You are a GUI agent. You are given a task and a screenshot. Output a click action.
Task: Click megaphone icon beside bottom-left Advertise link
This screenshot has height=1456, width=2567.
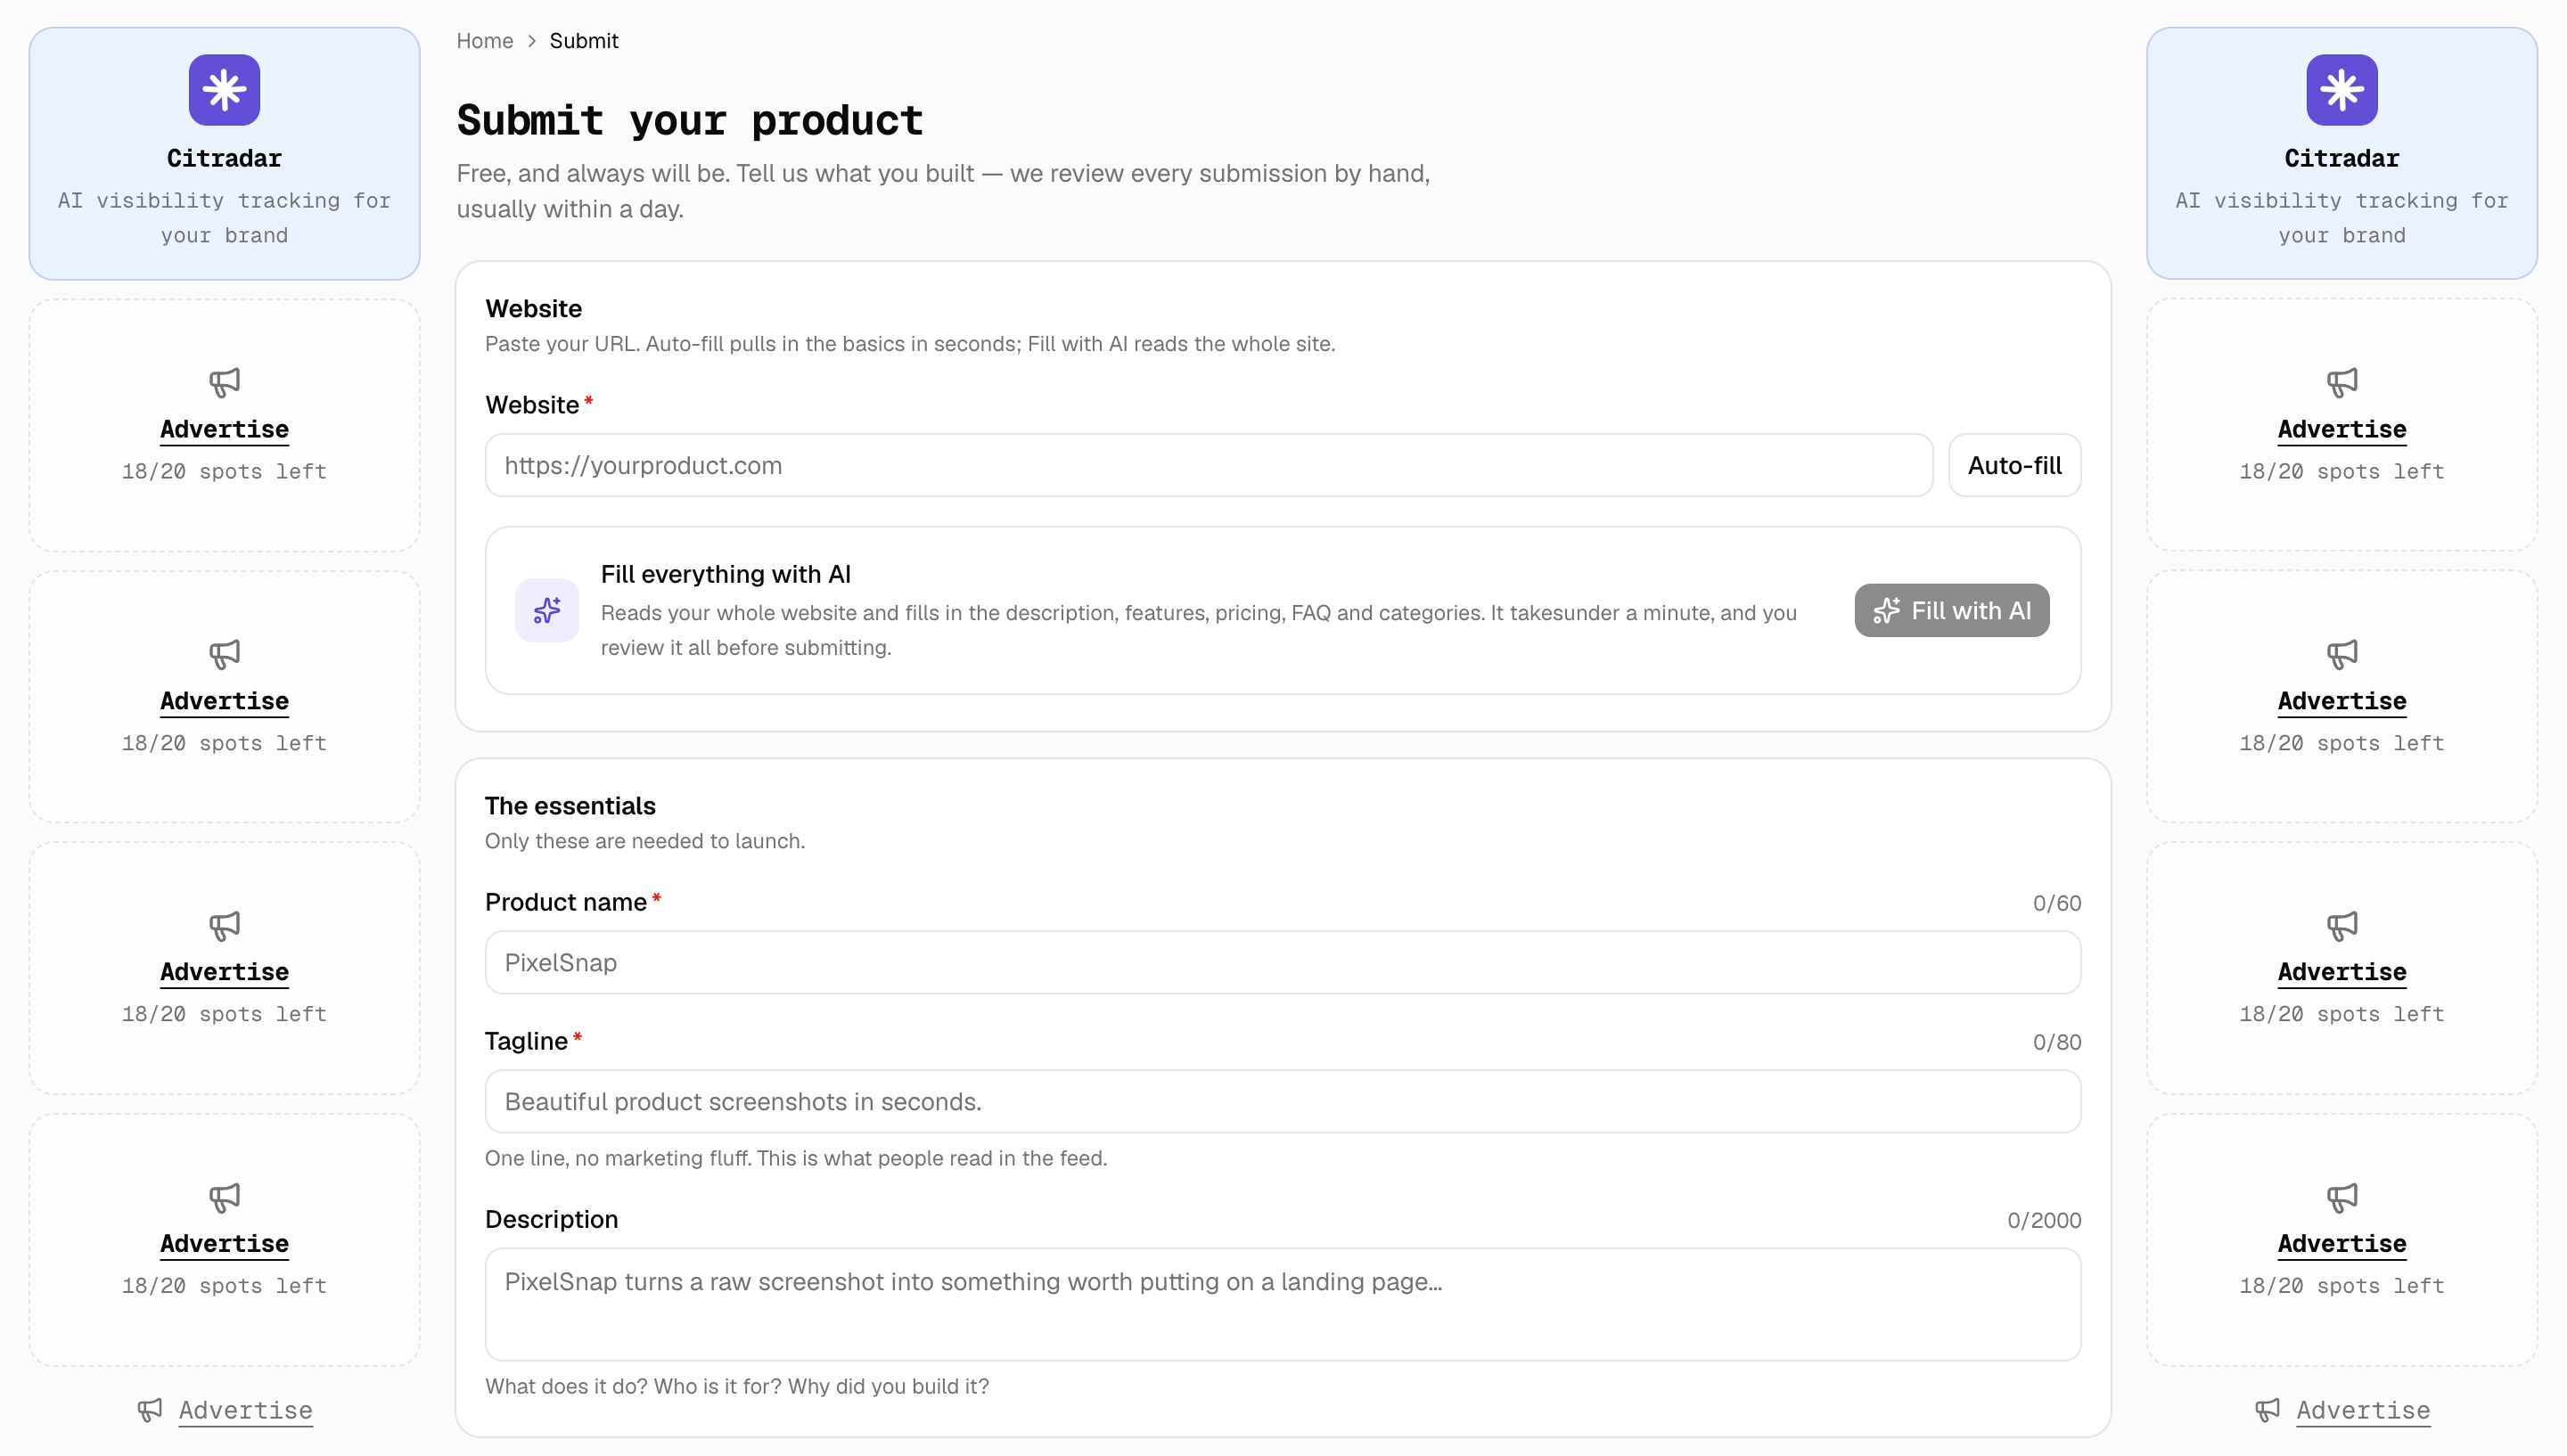coord(150,1410)
